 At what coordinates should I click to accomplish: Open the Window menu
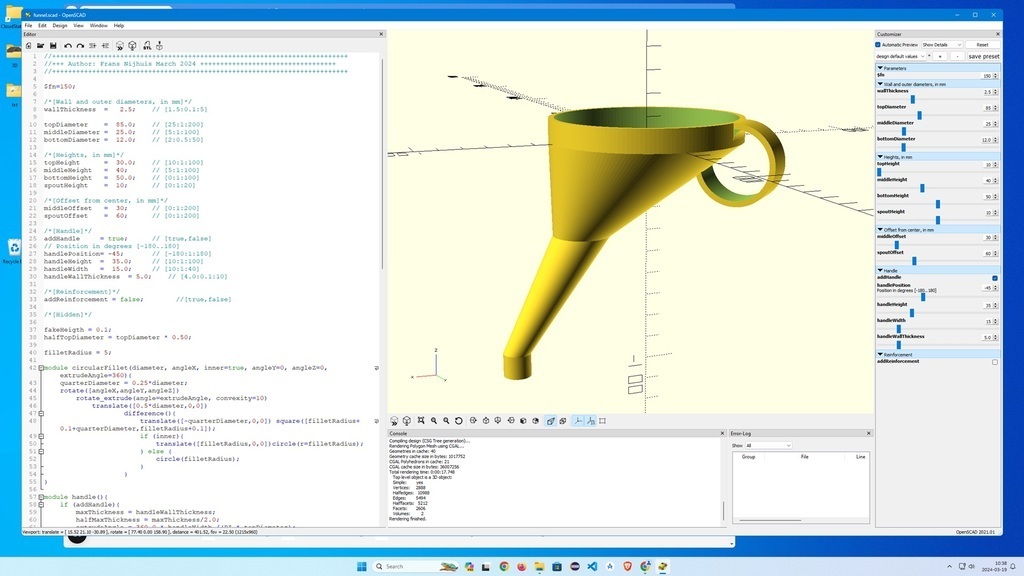tap(99, 25)
